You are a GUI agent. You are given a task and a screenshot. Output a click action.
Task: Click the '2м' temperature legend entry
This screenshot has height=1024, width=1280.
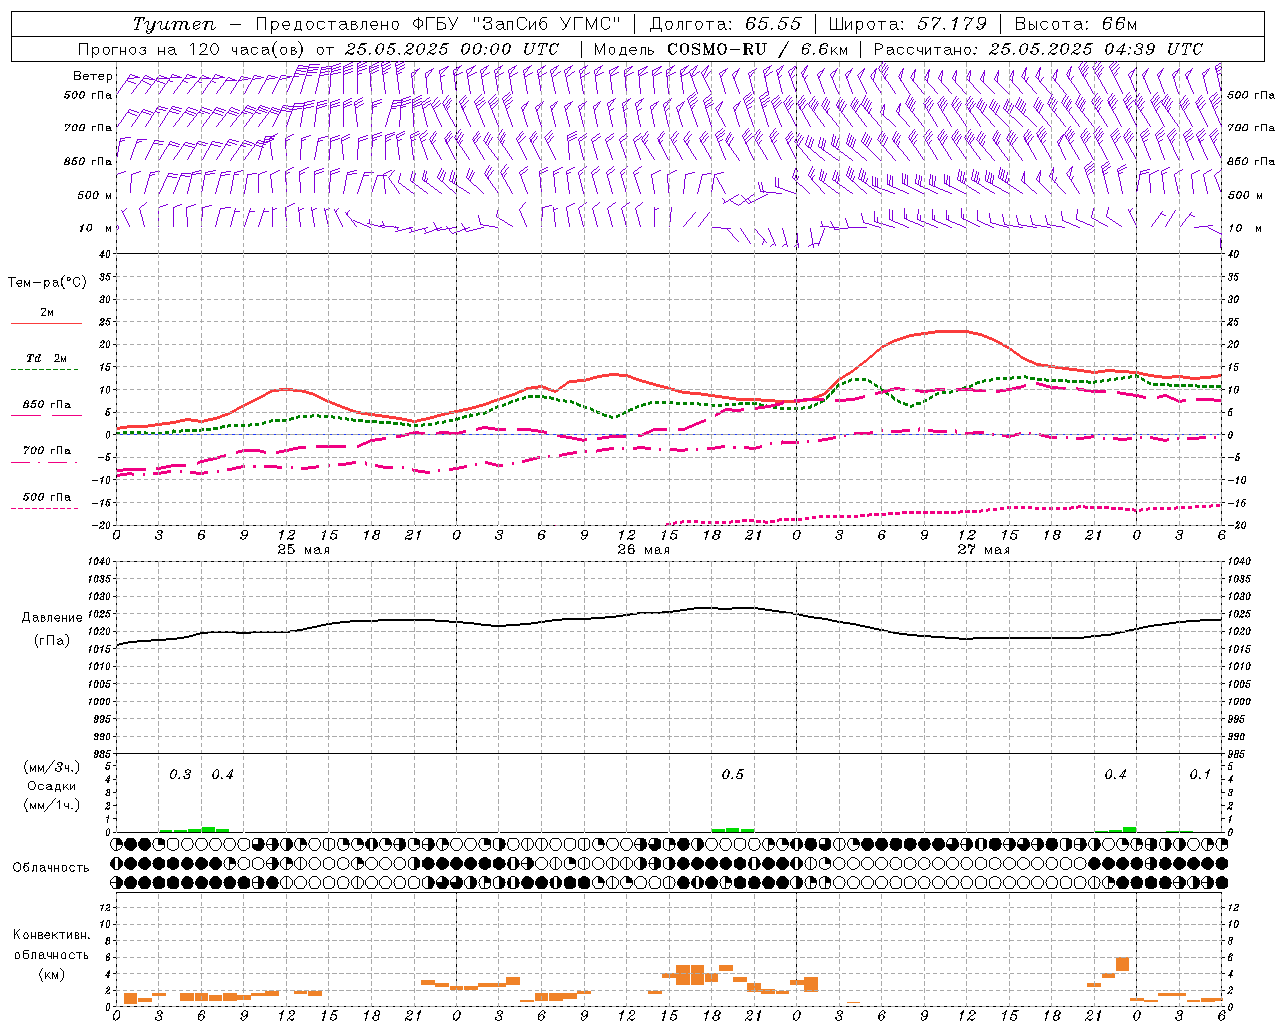[47, 313]
